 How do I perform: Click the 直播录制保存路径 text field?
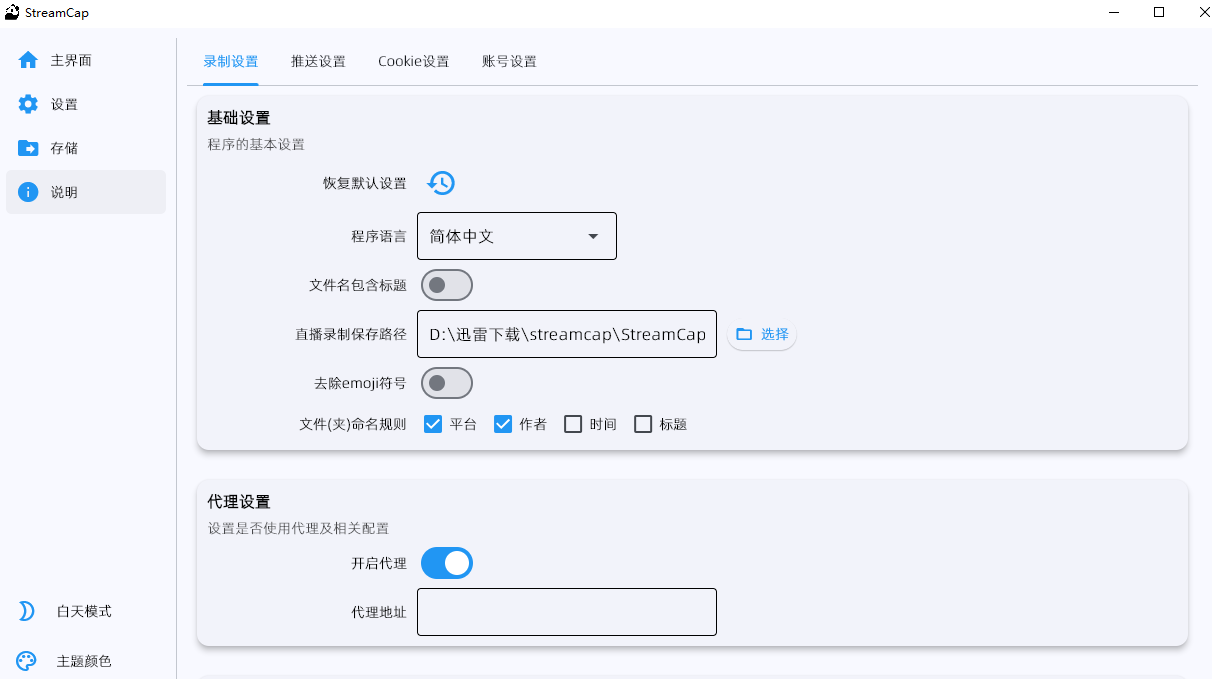point(566,334)
